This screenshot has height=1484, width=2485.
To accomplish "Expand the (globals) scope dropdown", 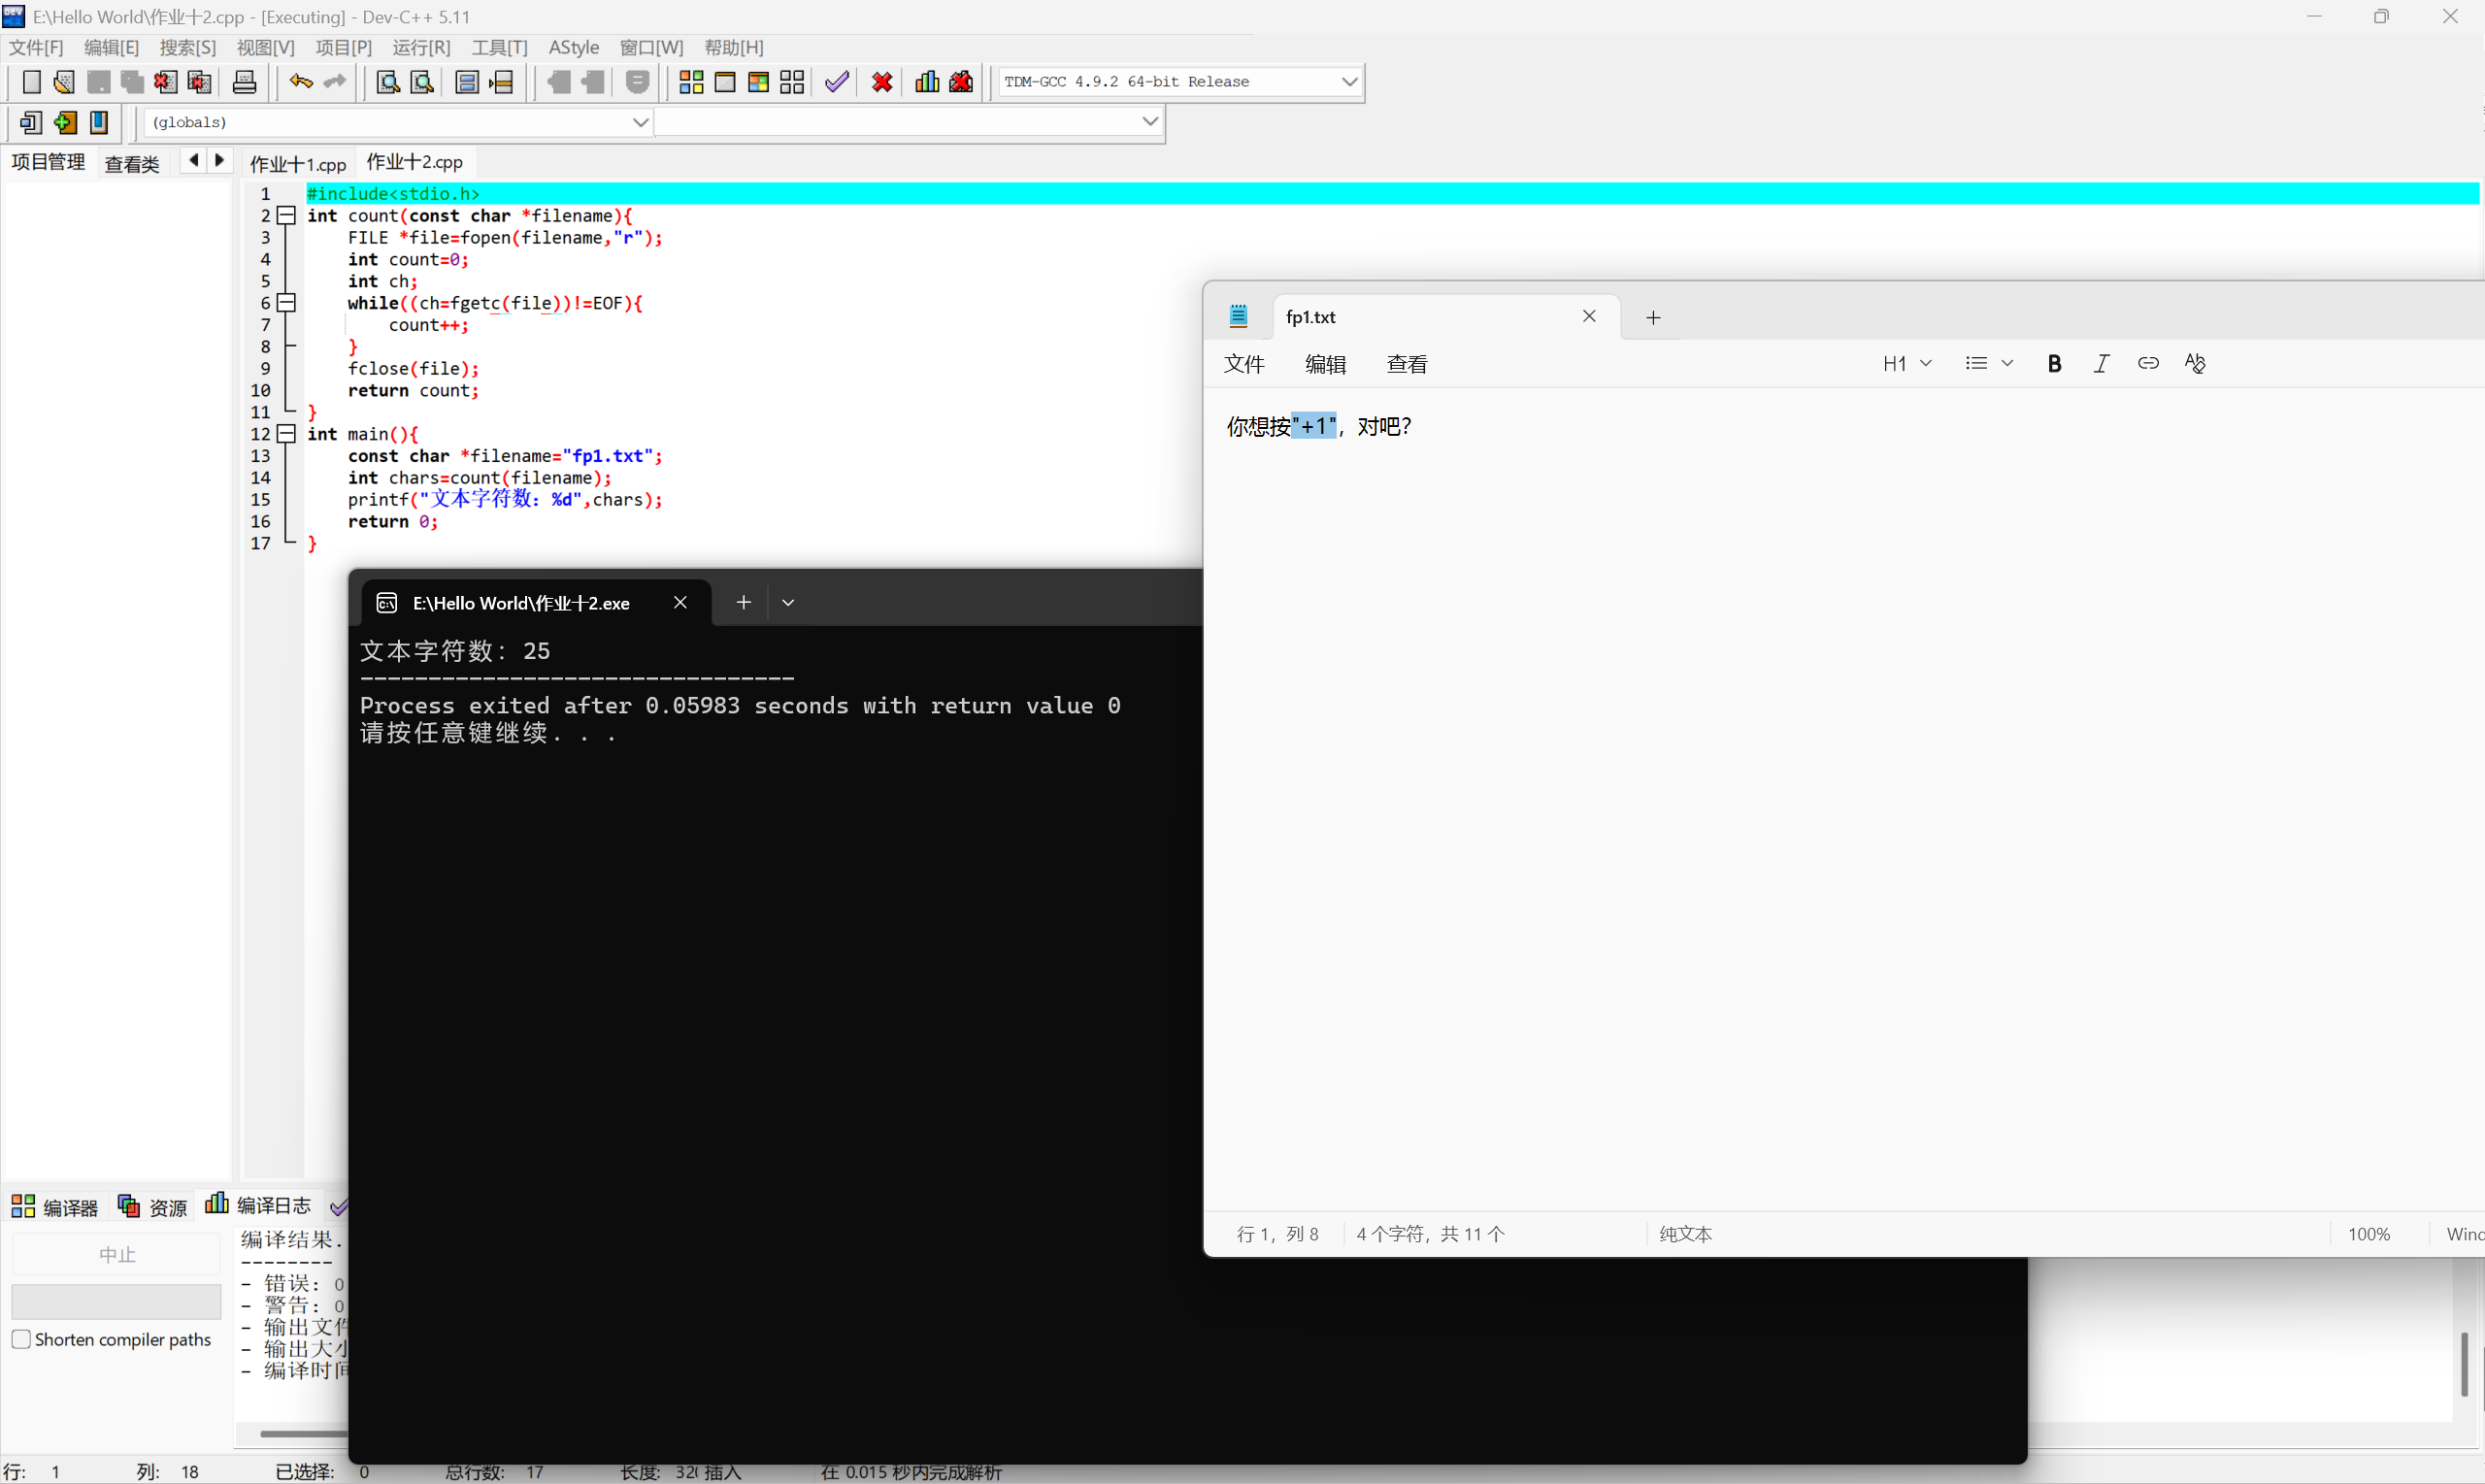I will [x=640, y=122].
